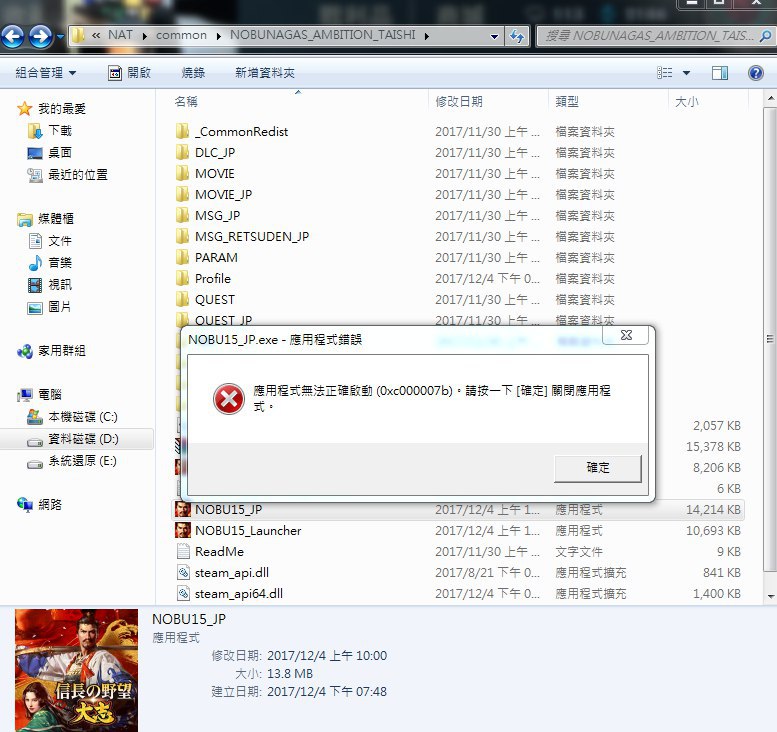Select the NOBU15_Launcher application file

(x=248, y=531)
